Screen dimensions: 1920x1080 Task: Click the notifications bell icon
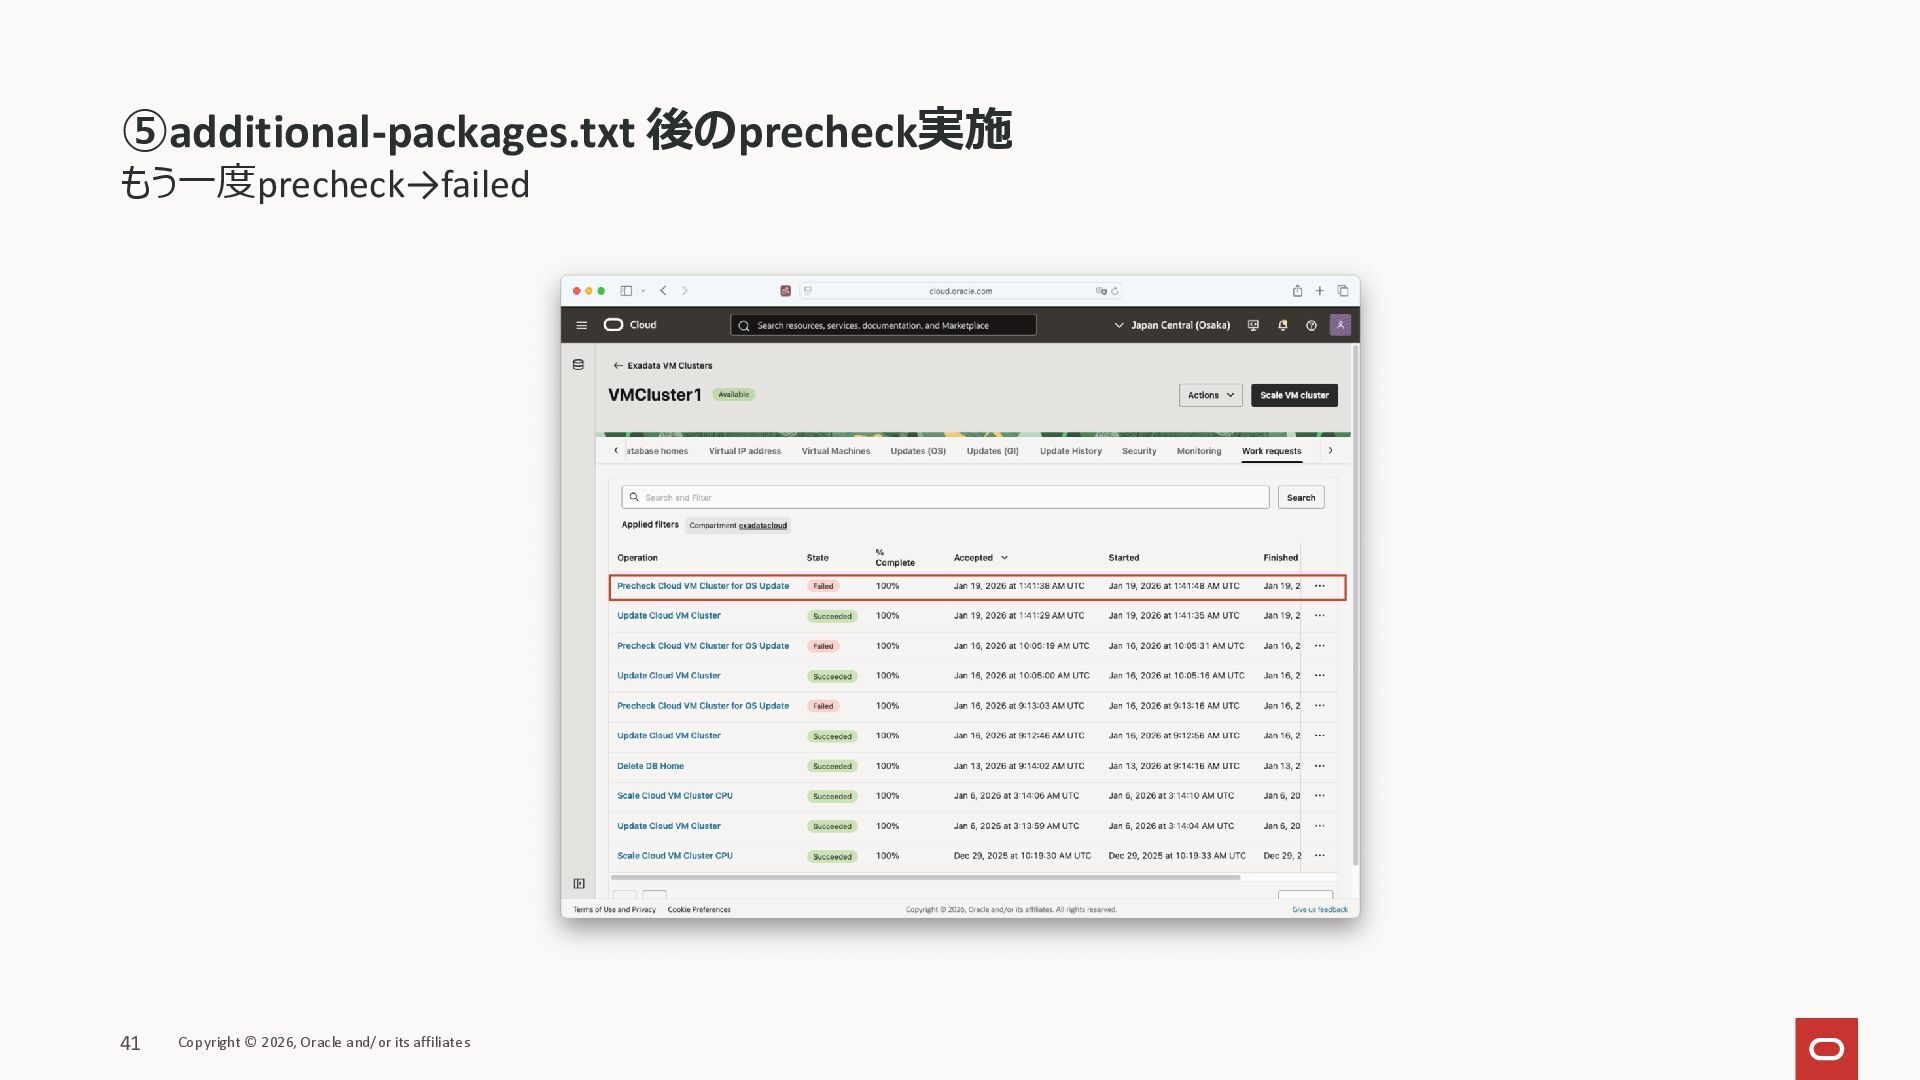pyautogui.click(x=1282, y=325)
